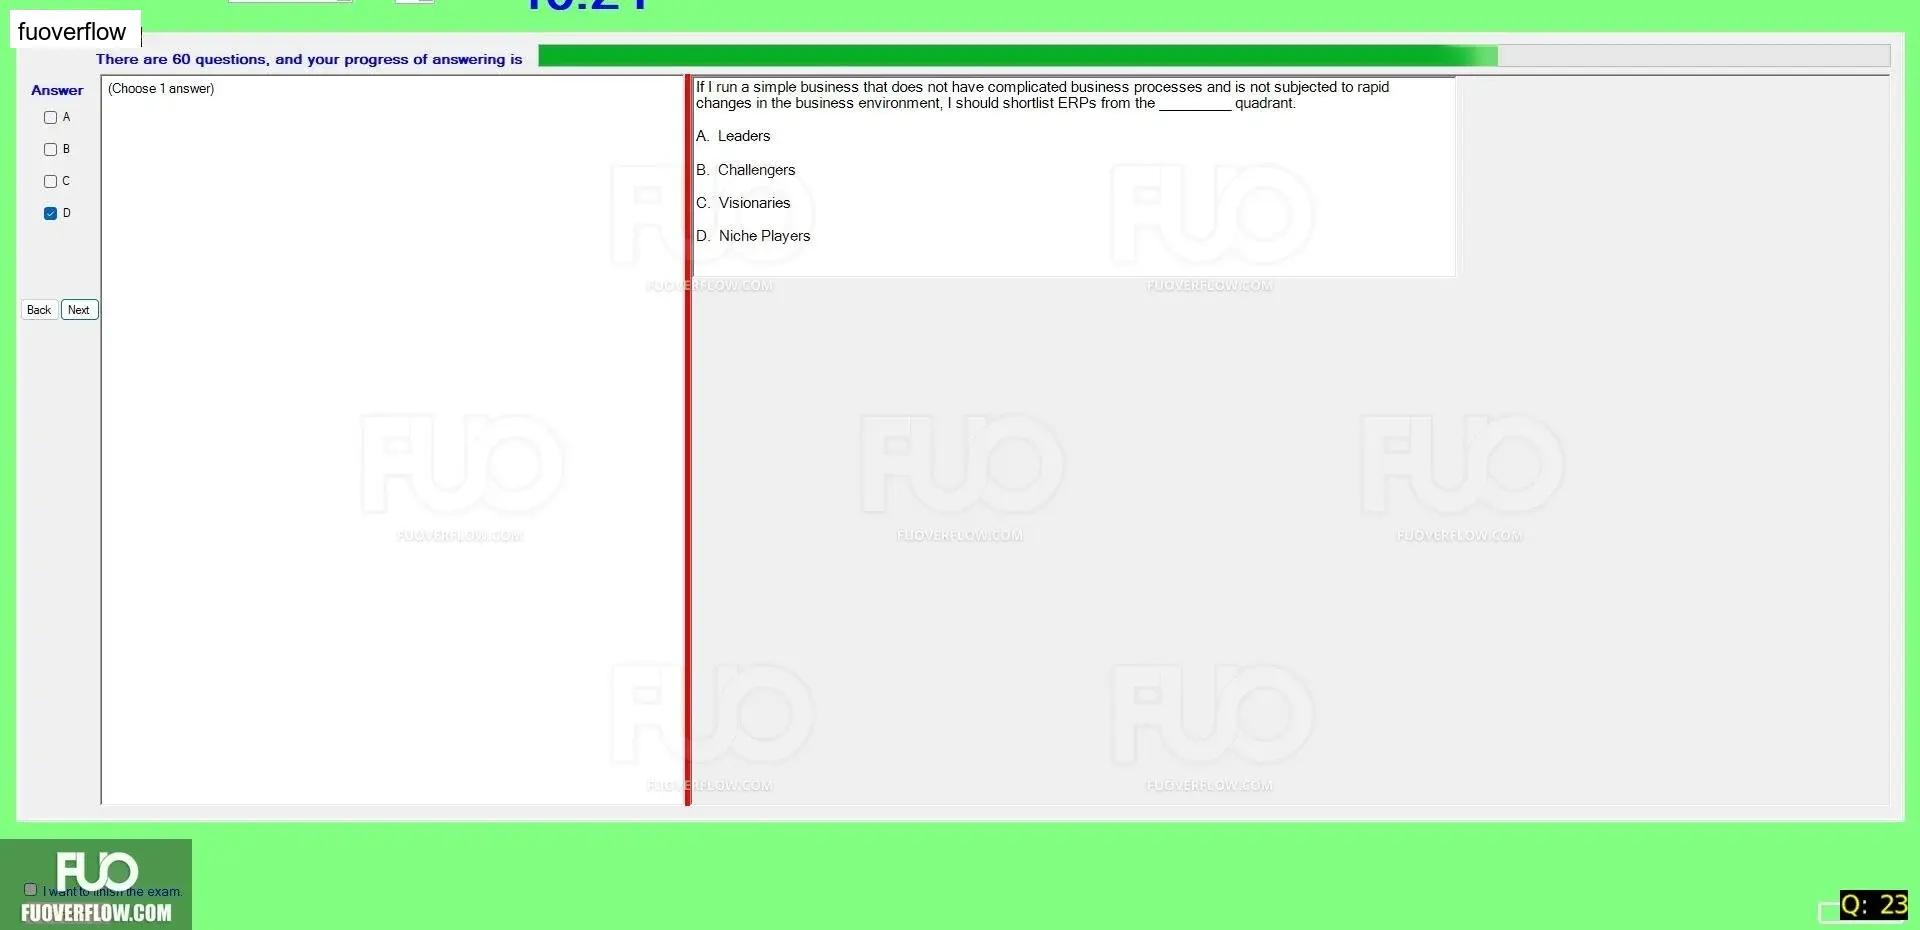The width and height of the screenshot is (1920, 930).
Task: Check answer option A checkbox
Action: tap(50, 117)
